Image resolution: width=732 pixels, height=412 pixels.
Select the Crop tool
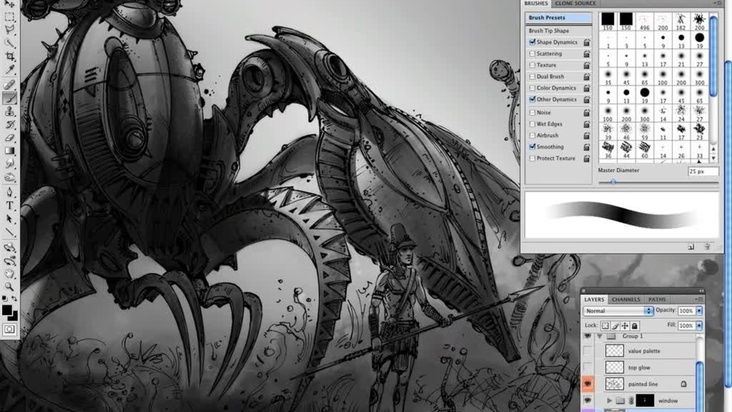click(x=9, y=57)
